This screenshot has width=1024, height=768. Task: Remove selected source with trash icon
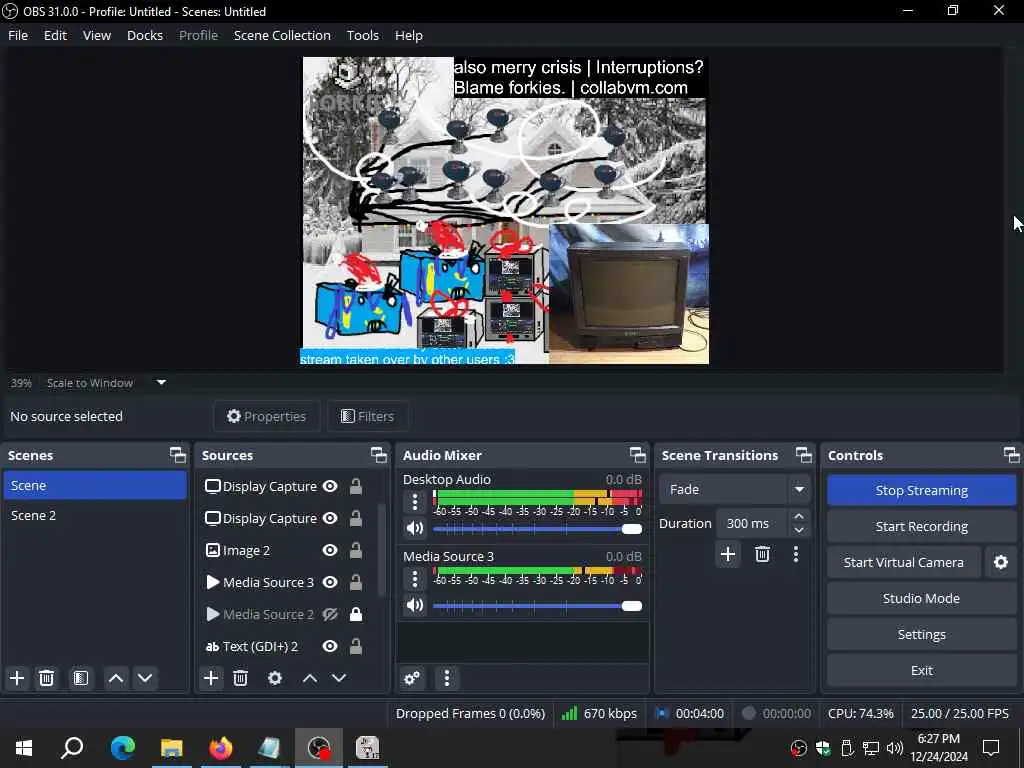click(x=240, y=678)
